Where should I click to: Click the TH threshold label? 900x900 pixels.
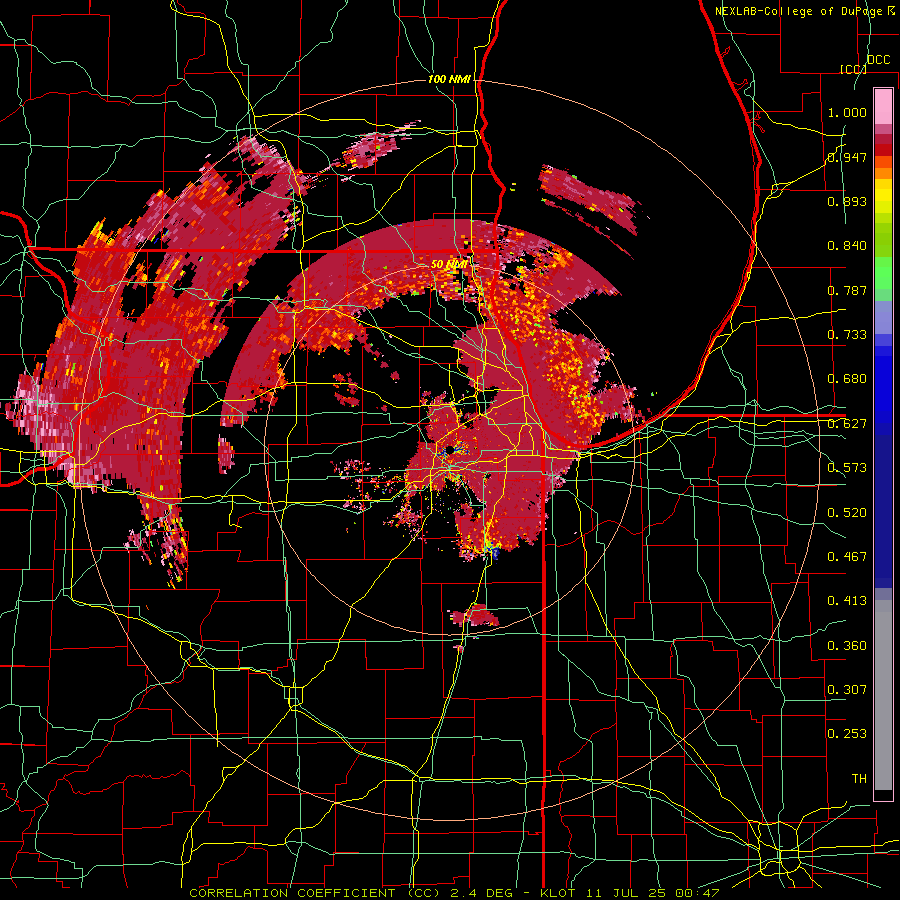click(859, 779)
